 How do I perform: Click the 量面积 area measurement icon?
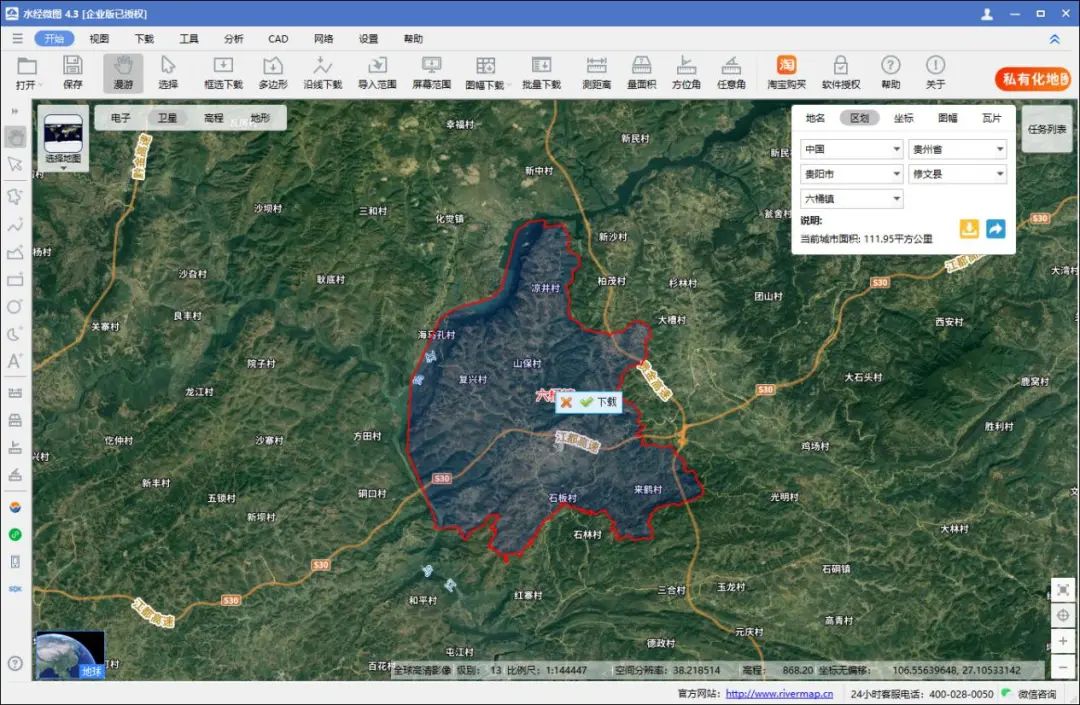(x=641, y=72)
